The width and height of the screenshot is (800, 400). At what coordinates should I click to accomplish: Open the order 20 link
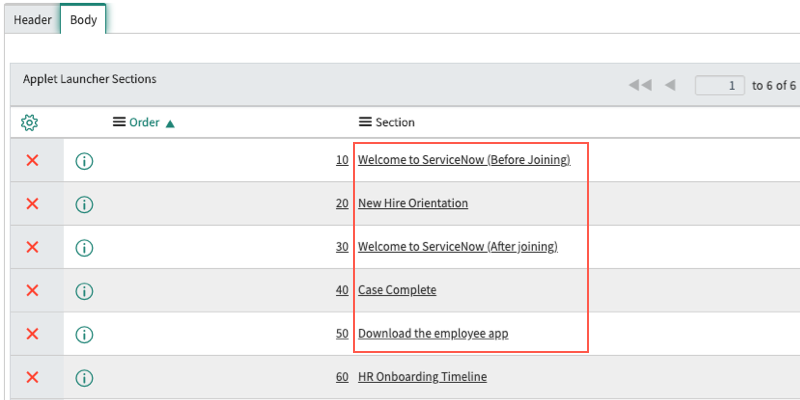tap(342, 204)
